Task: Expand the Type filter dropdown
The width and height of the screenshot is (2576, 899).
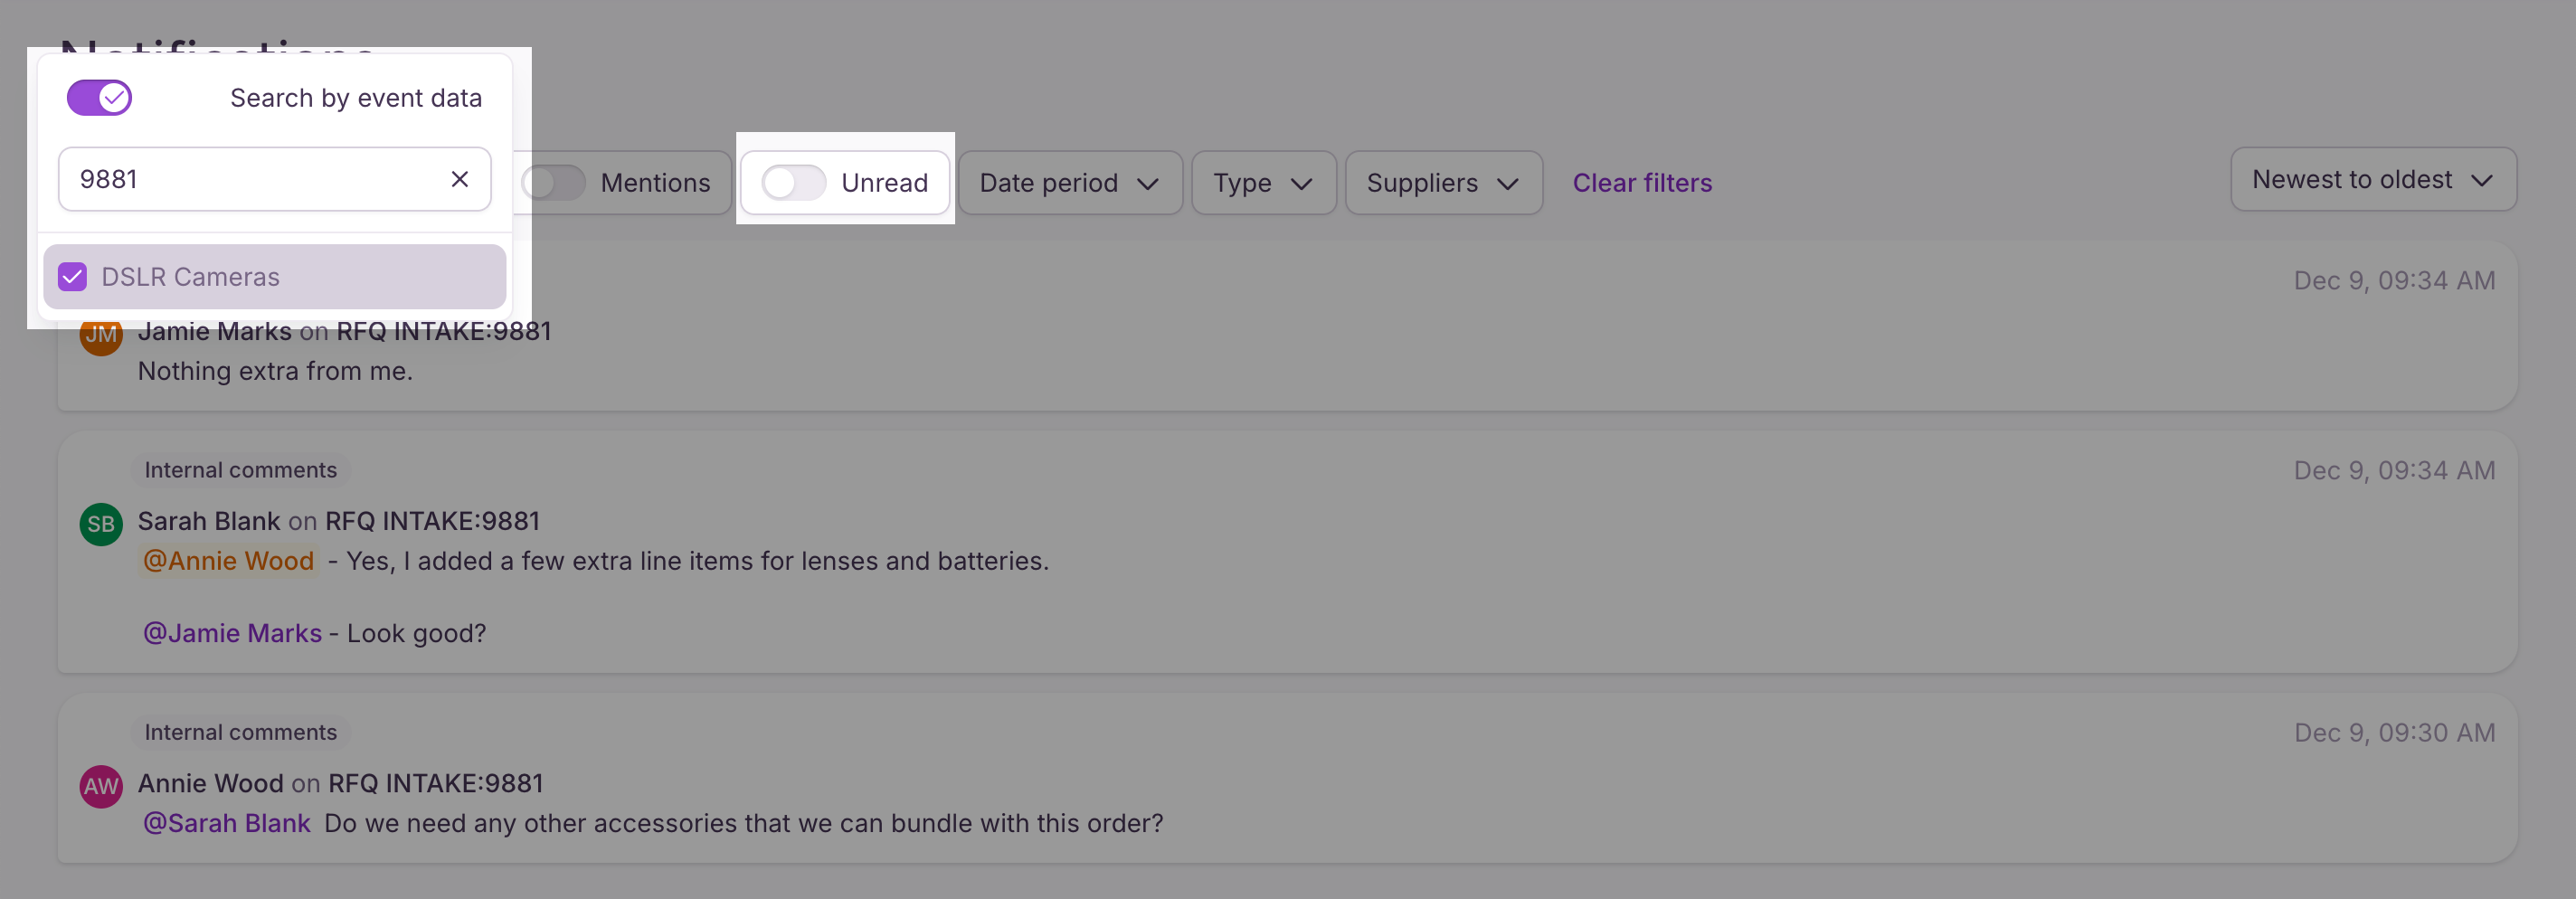Action: (x=1263, y=183)
